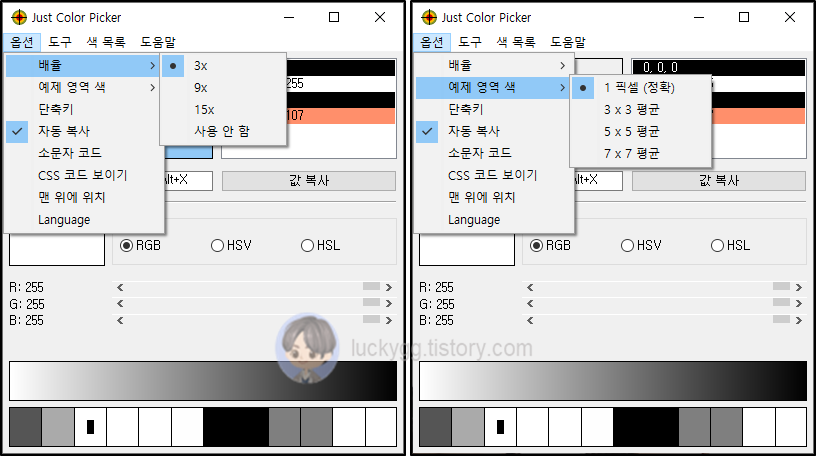The image size is (816, 456).
Task: Click 맨 위에 위치 in left window menu
Action: tap(83, 197)
